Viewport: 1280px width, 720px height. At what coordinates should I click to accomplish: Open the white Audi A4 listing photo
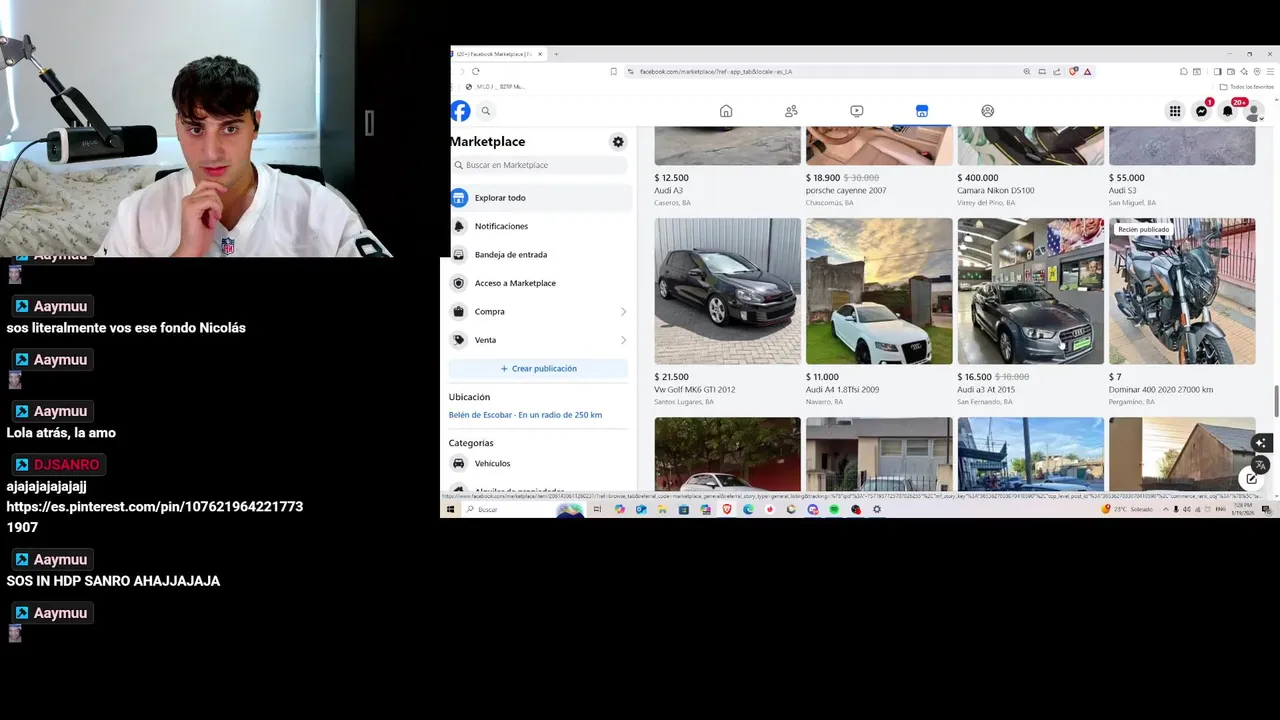point(879,291)
